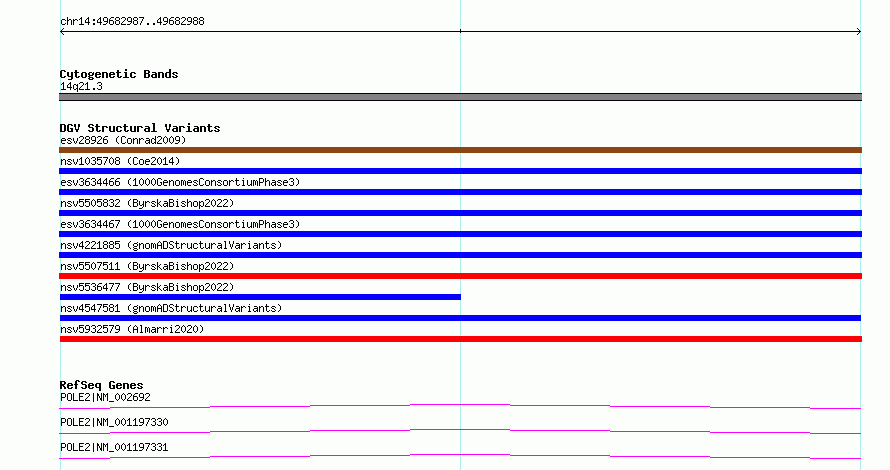Image resolution: width=890 pixels, height=470 pixels.
Task: Open nsv5536477 (ByrskaBishop2022) variant label
Action: tap(147, 287)
